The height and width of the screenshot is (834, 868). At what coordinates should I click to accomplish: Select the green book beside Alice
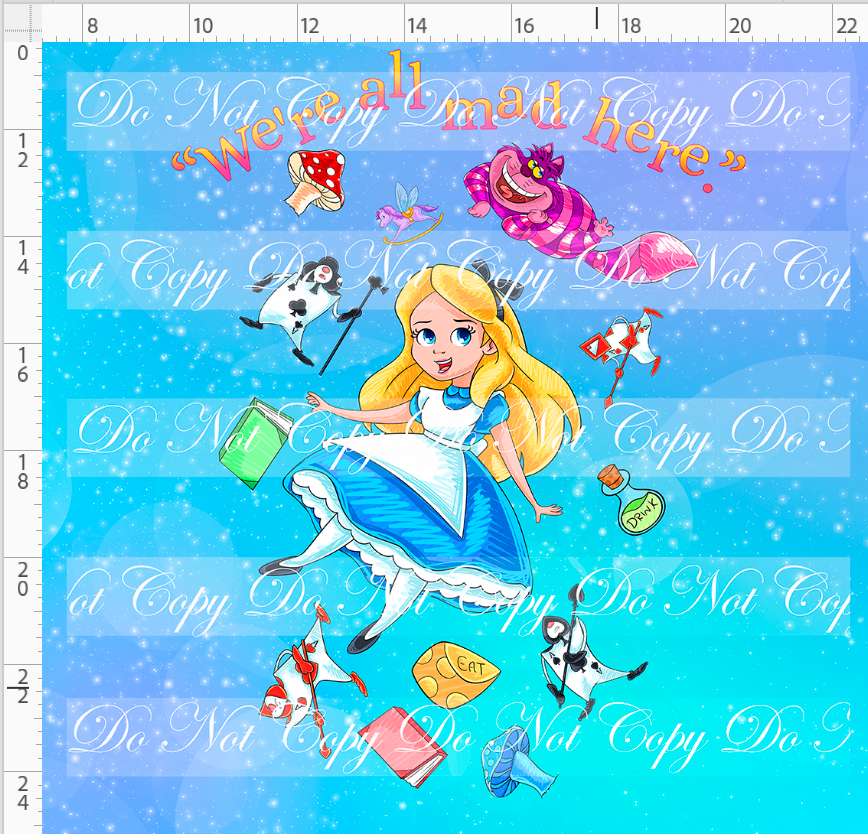pyautogui.click(x=254, y=441)
